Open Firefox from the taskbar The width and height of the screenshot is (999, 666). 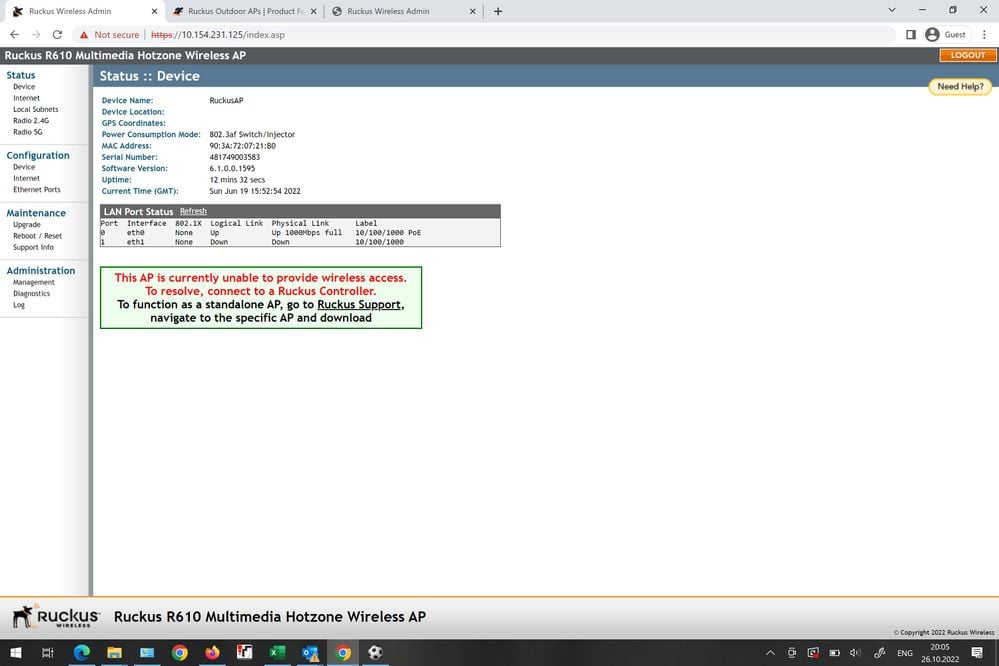coord(212,653)
